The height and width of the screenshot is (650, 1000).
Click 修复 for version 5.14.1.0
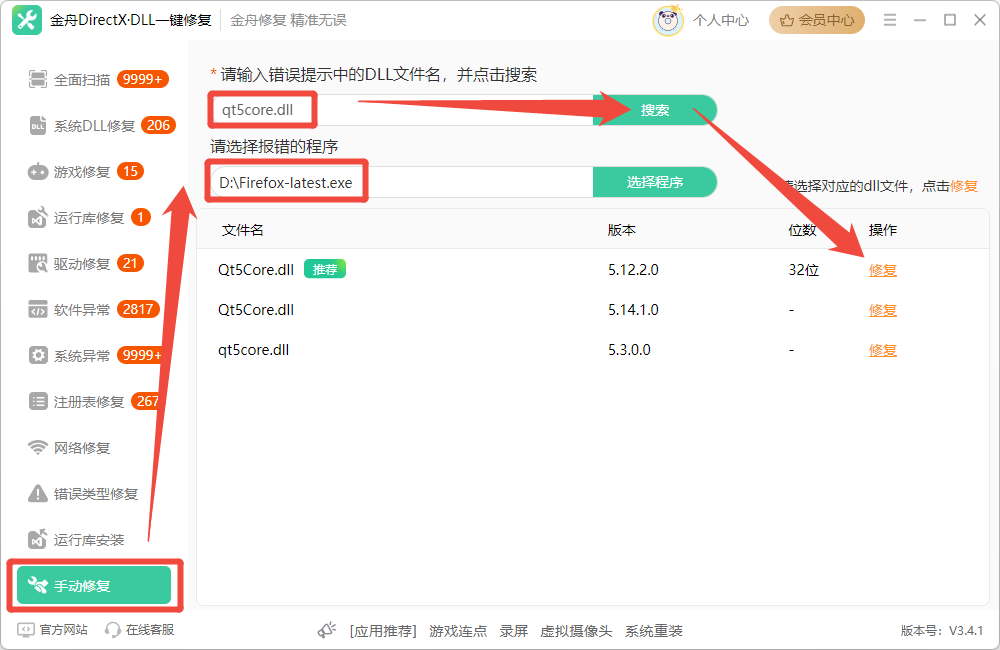pyautogui.click(x=882, y=310)
